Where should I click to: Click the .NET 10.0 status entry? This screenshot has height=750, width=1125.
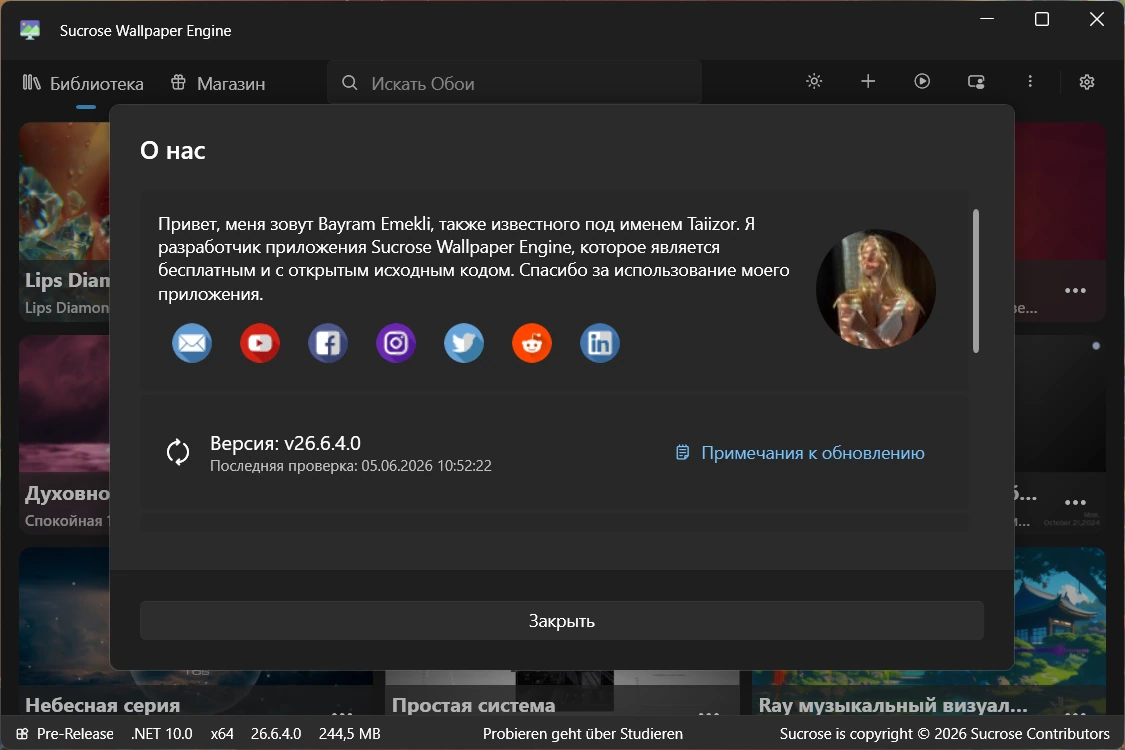161,733
